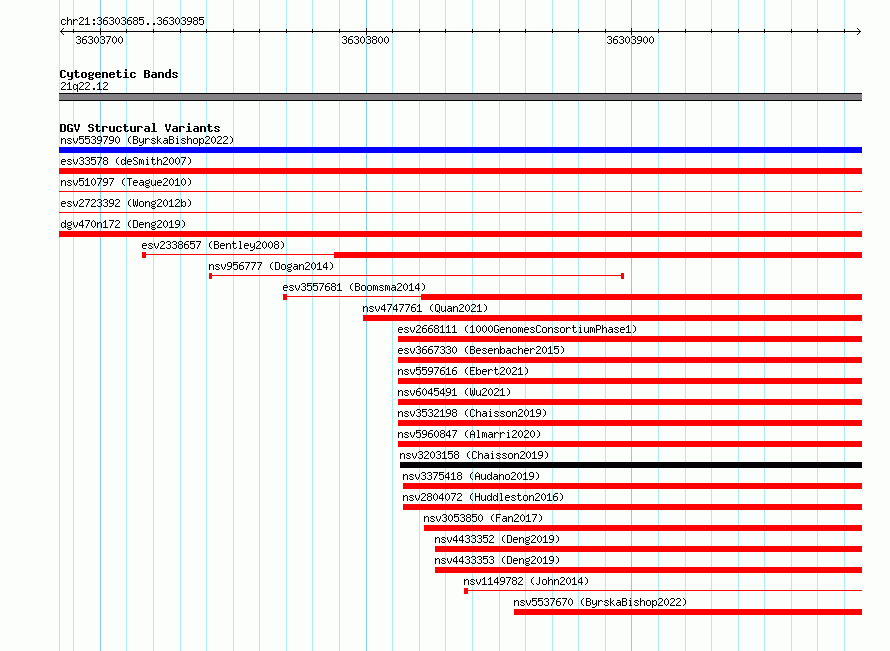
Task: Click esv2668111 (1000GenomesConsortiumPhase1) label
Action: [x=517, y=329]
